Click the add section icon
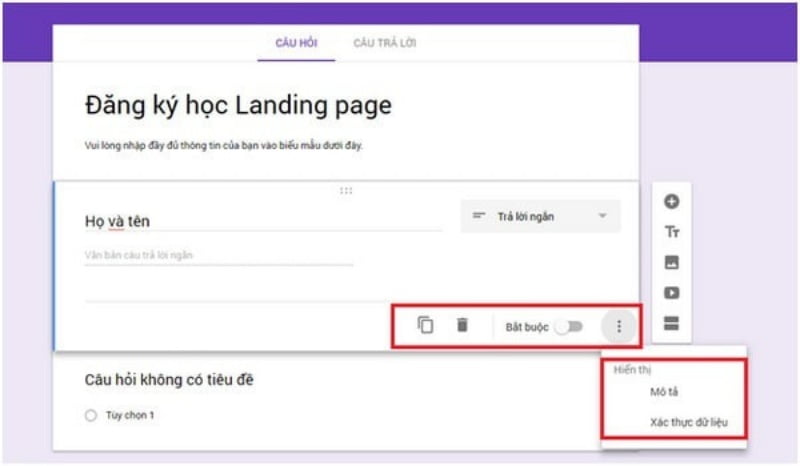This screenshot has width=800, height=466. coord(672,323)
